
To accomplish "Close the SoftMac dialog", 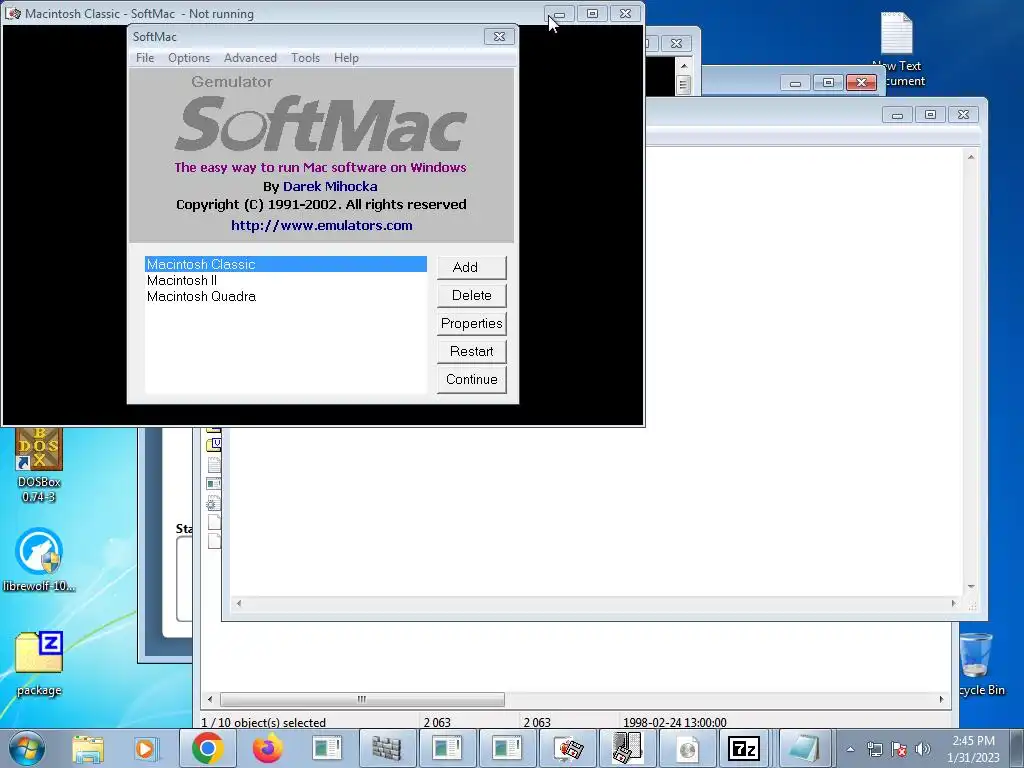I will click(499, 37).
